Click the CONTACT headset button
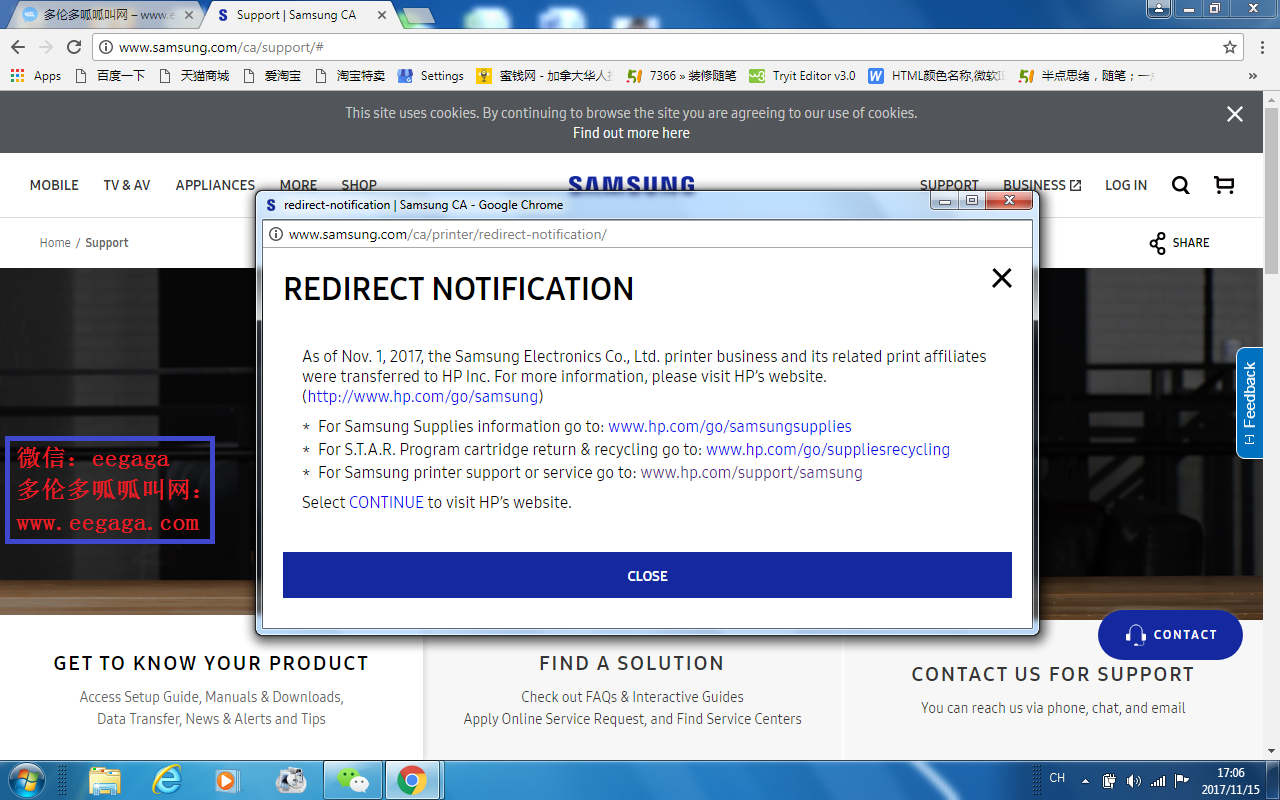The image size is (1280, 800). coord(1170,634)
